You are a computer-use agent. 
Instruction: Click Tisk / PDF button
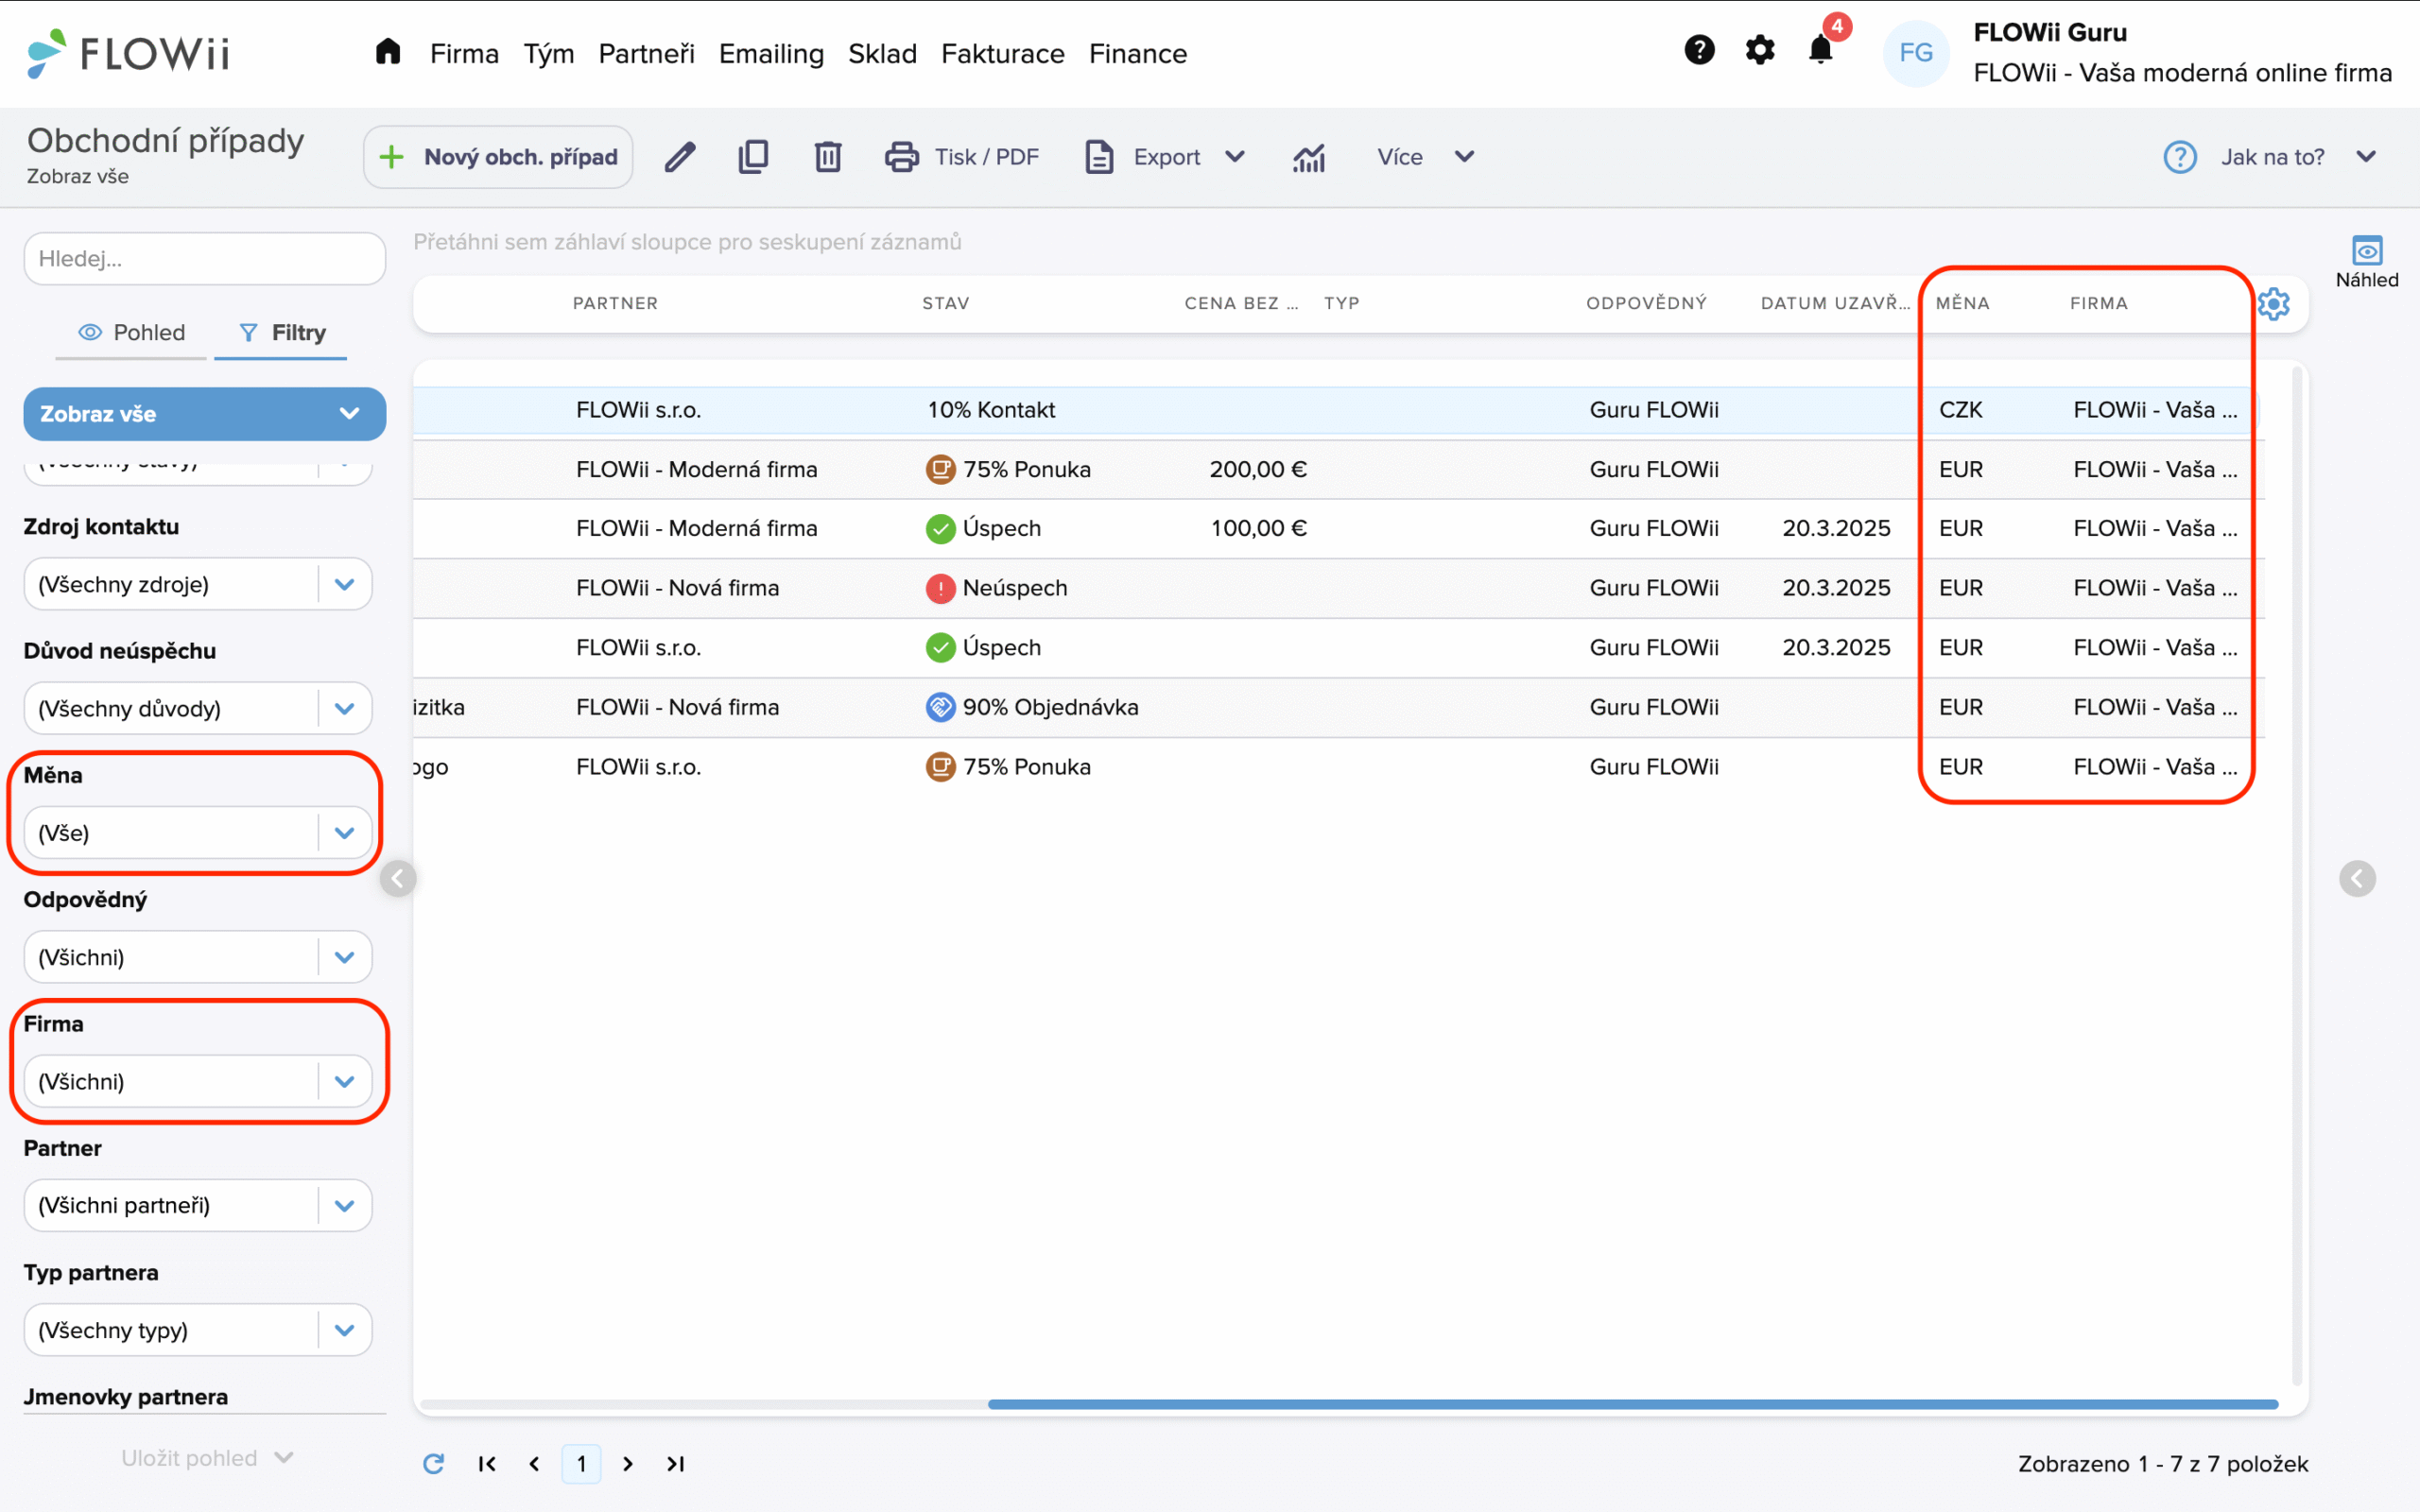(x=962, y=157)
